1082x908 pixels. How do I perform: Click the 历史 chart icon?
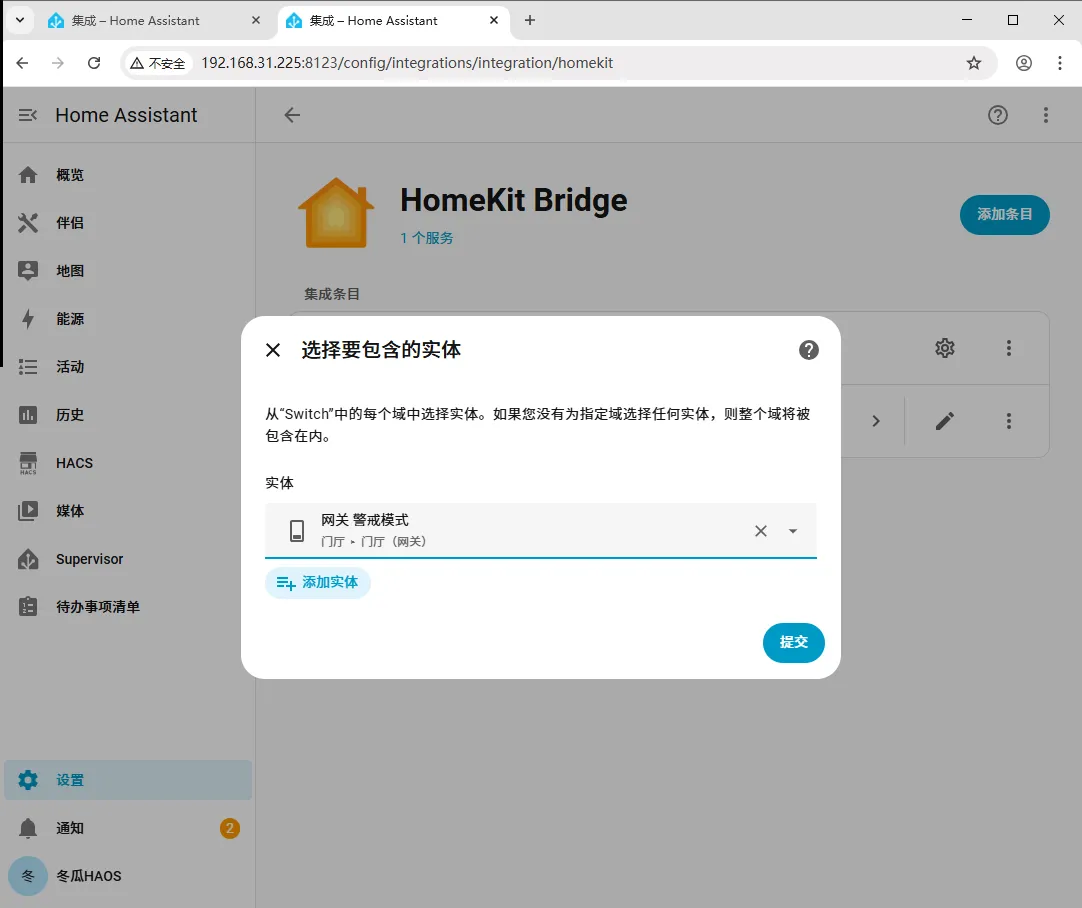click(28, 415)
